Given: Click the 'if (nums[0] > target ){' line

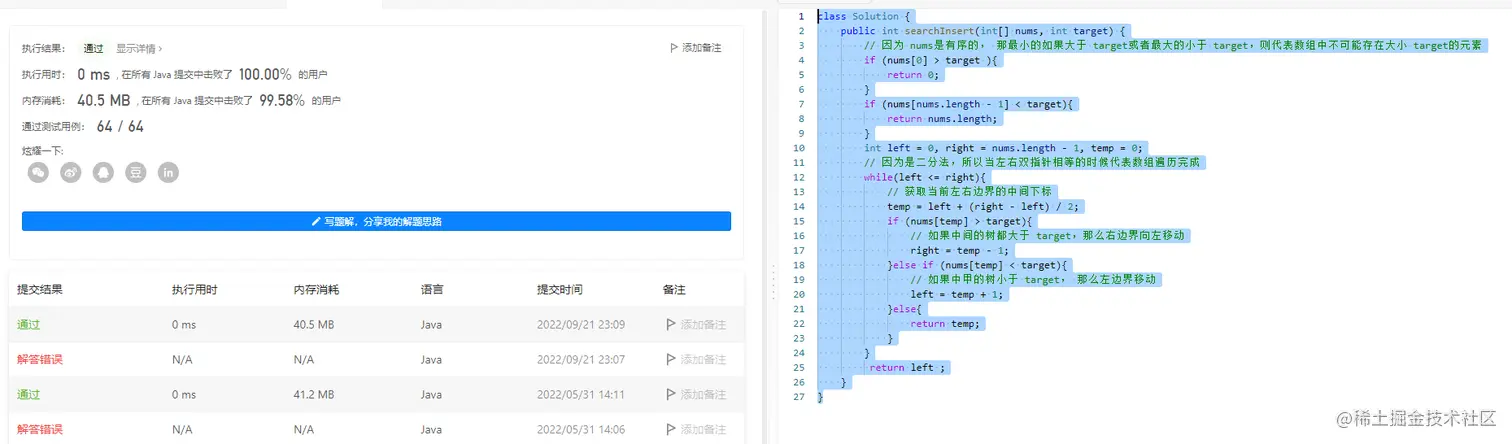Looking at the screenshot, I should [932, 60].
